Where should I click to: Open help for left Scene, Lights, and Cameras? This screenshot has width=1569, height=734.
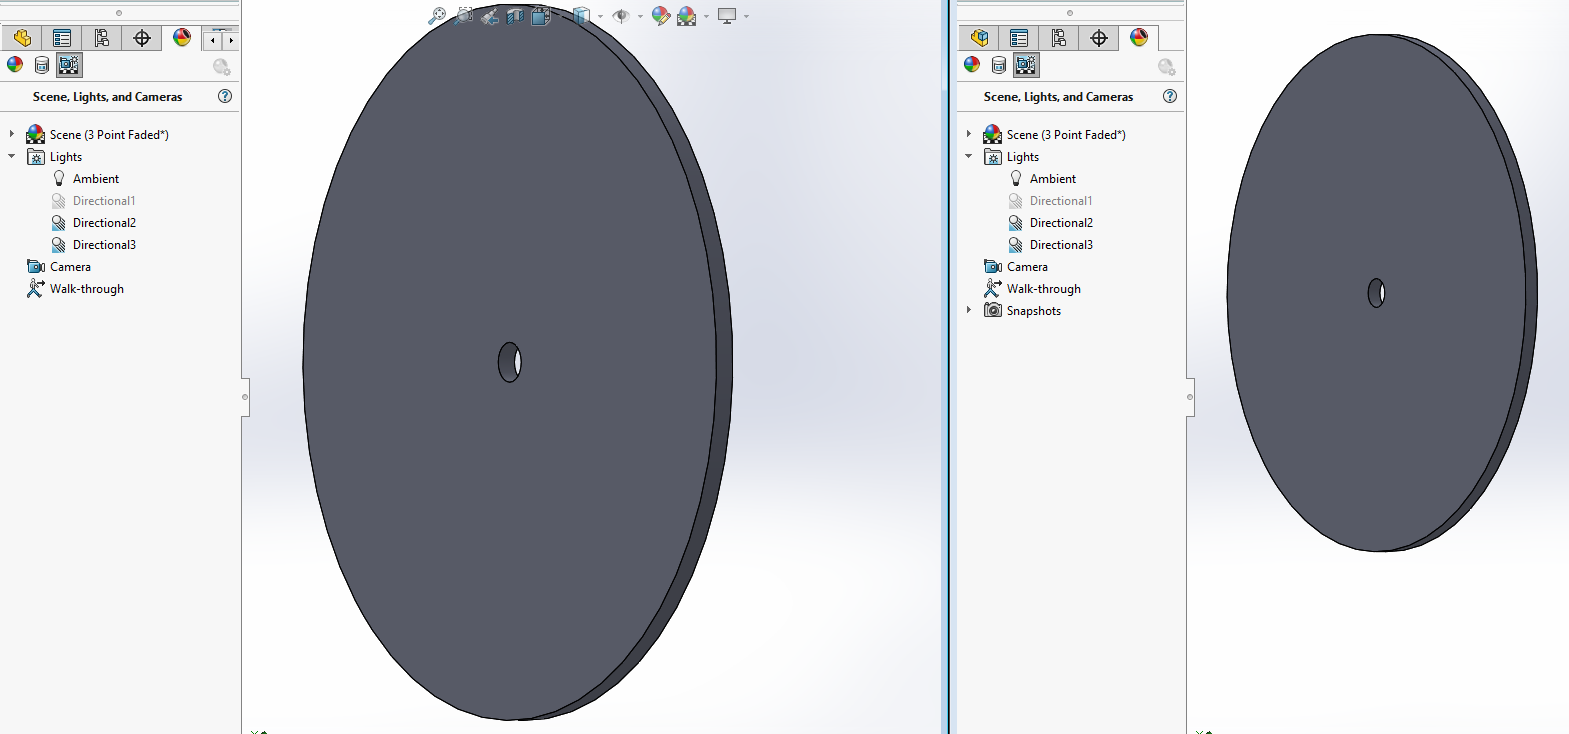(x=225, y=96)
